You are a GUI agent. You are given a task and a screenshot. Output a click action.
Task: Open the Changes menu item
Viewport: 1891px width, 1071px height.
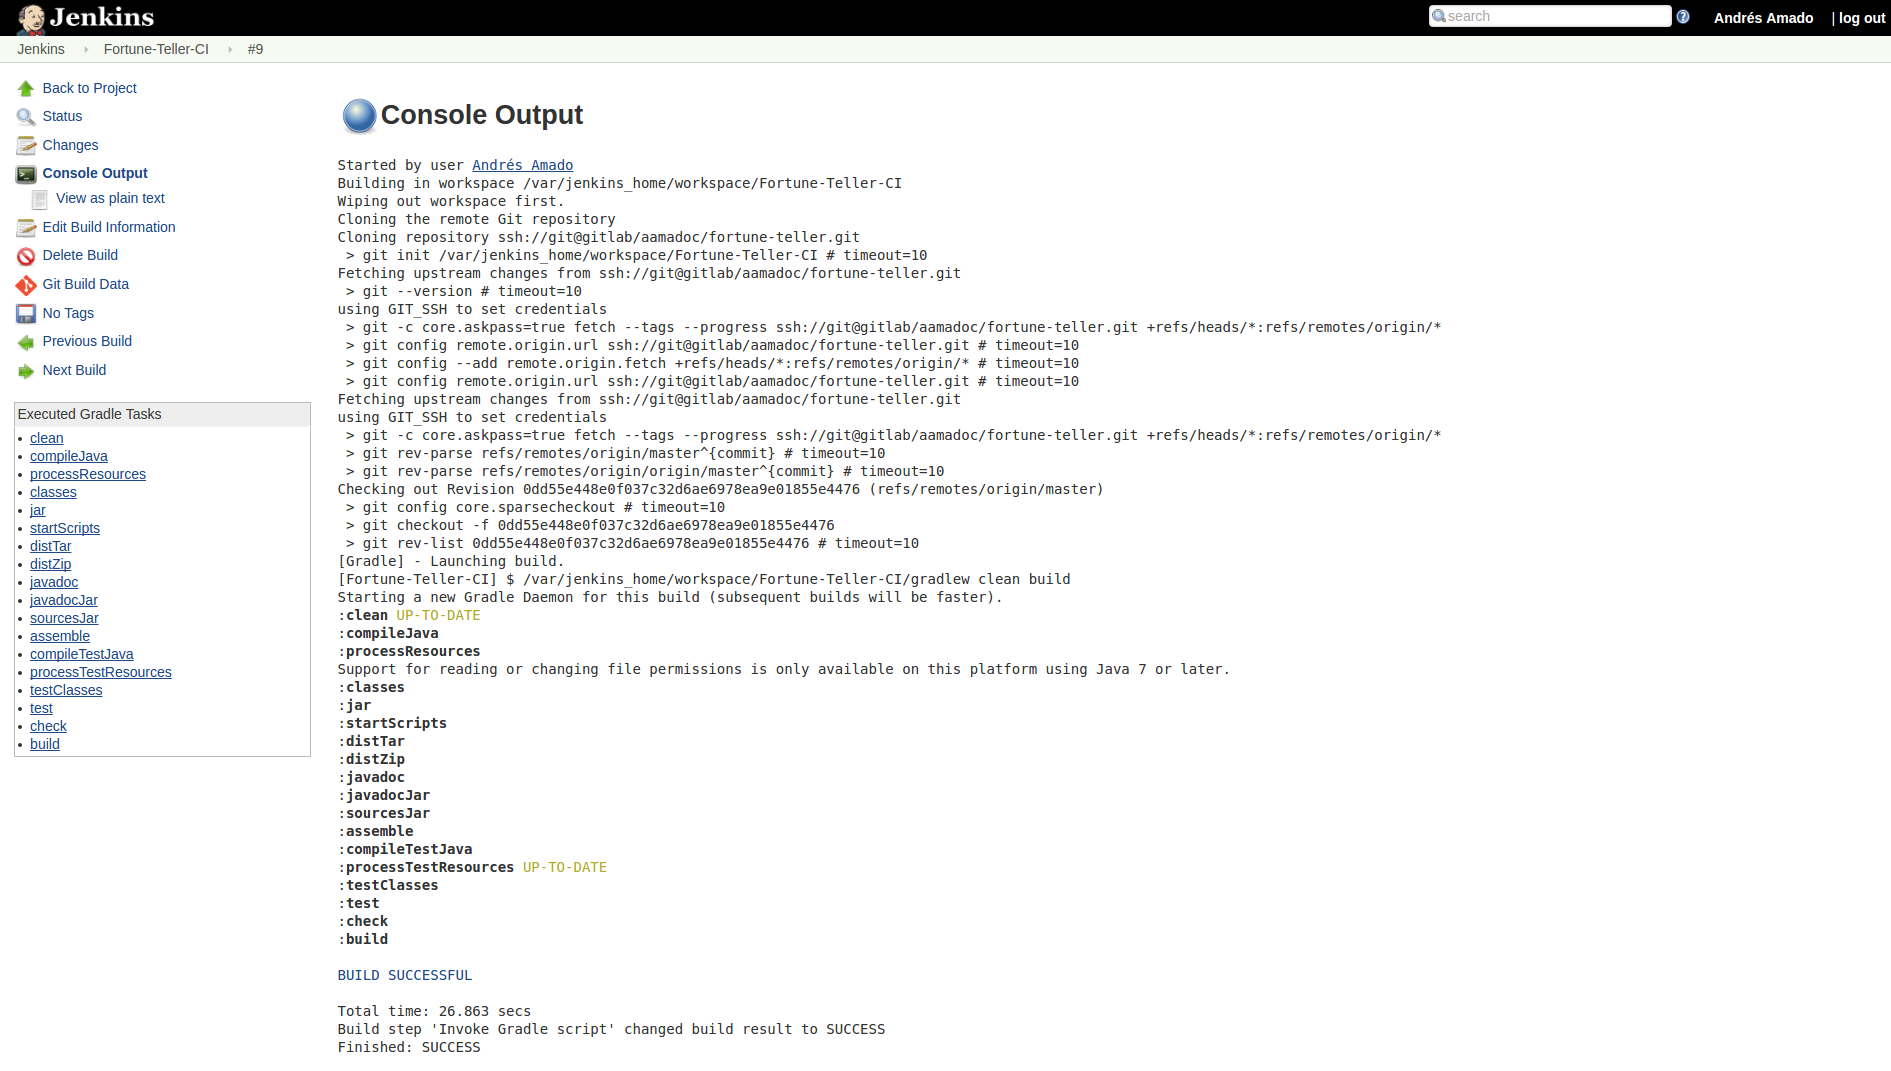point(70,145)
